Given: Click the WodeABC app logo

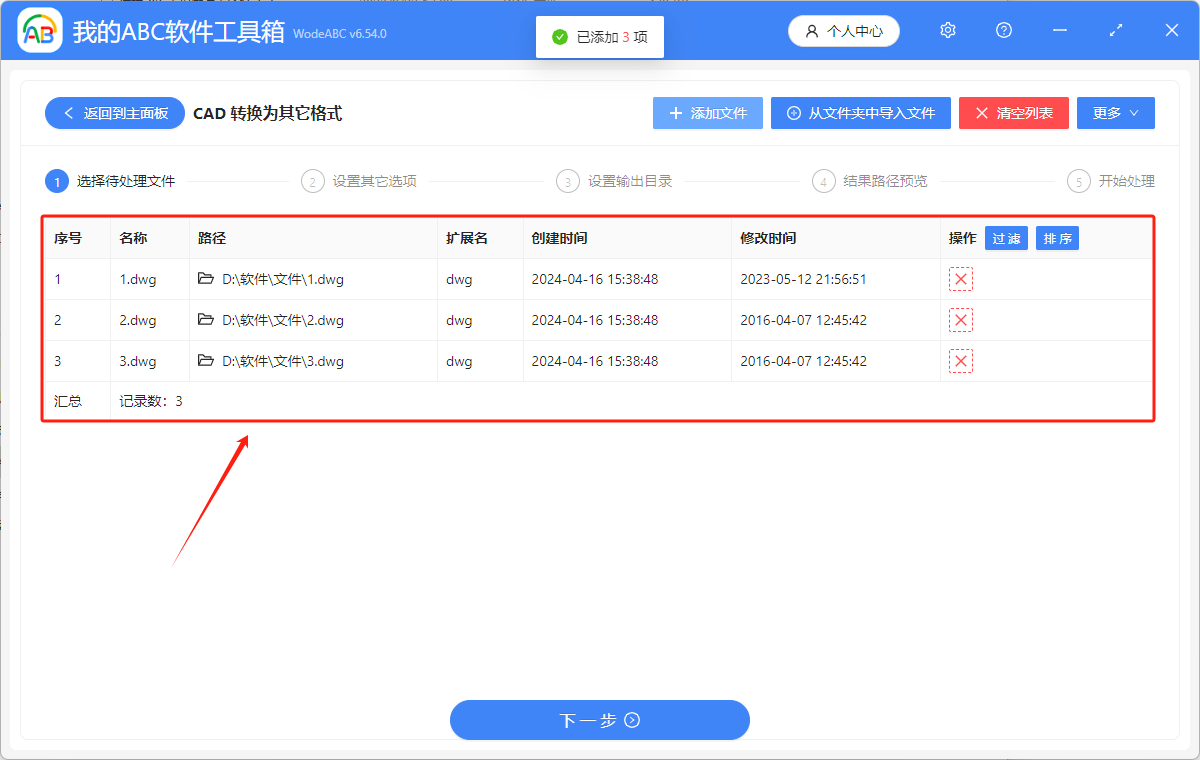Looking at the screenshot, I should coord(40,30).
